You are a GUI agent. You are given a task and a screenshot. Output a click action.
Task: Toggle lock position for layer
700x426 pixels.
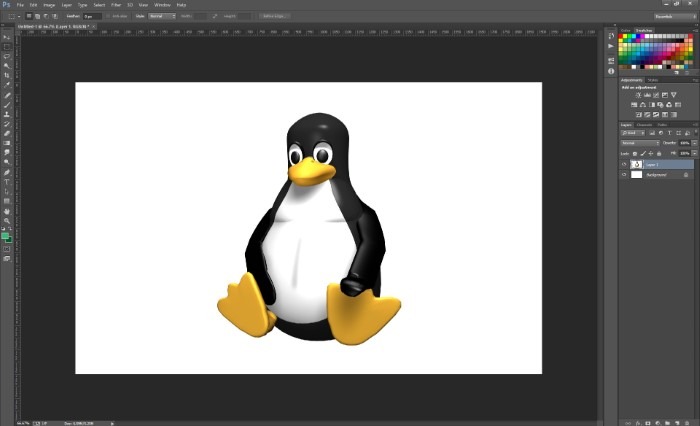651,154
